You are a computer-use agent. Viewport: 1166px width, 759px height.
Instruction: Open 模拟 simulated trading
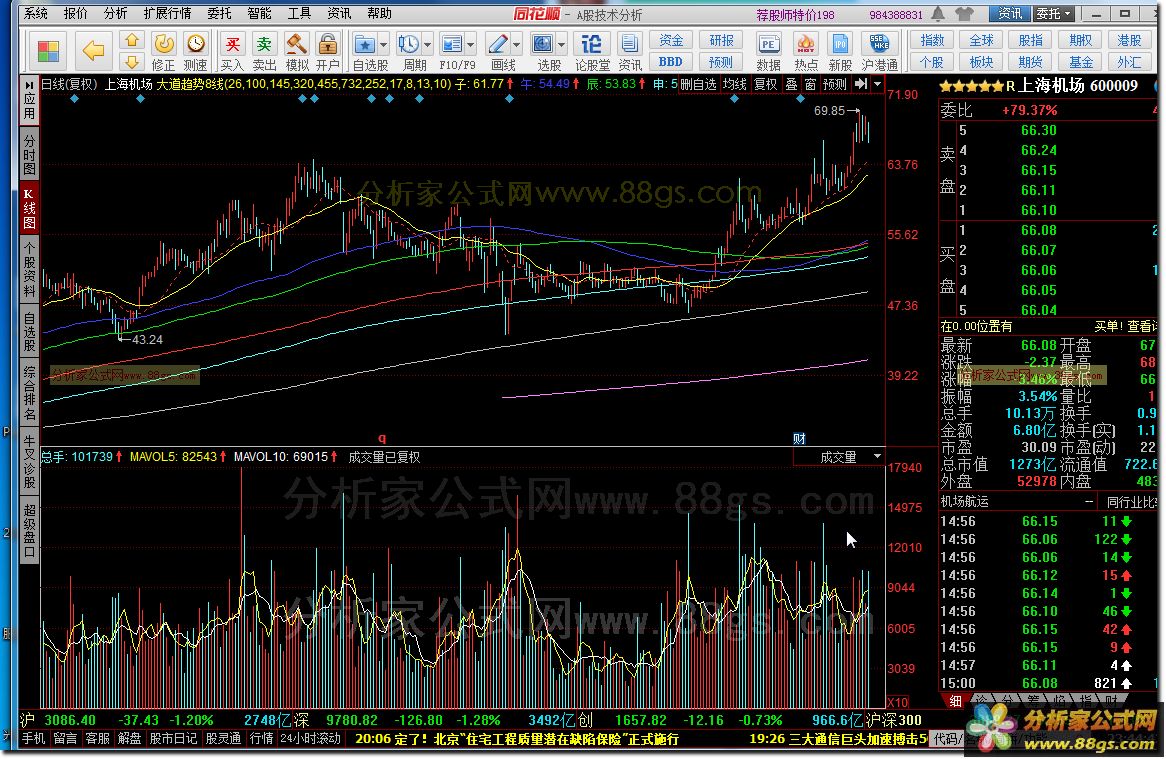(x=297, y=51)
